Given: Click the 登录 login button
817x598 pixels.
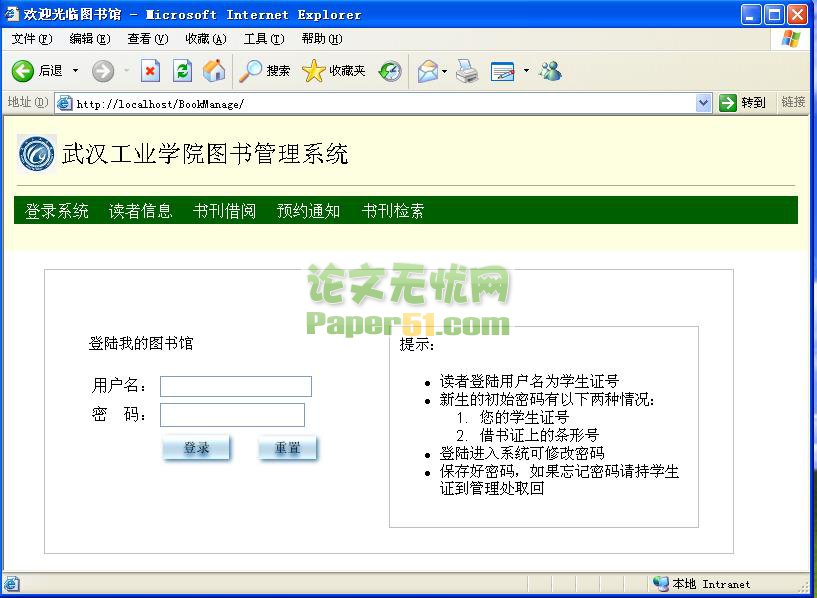Looking at the screenshot, I should [196, 448].
